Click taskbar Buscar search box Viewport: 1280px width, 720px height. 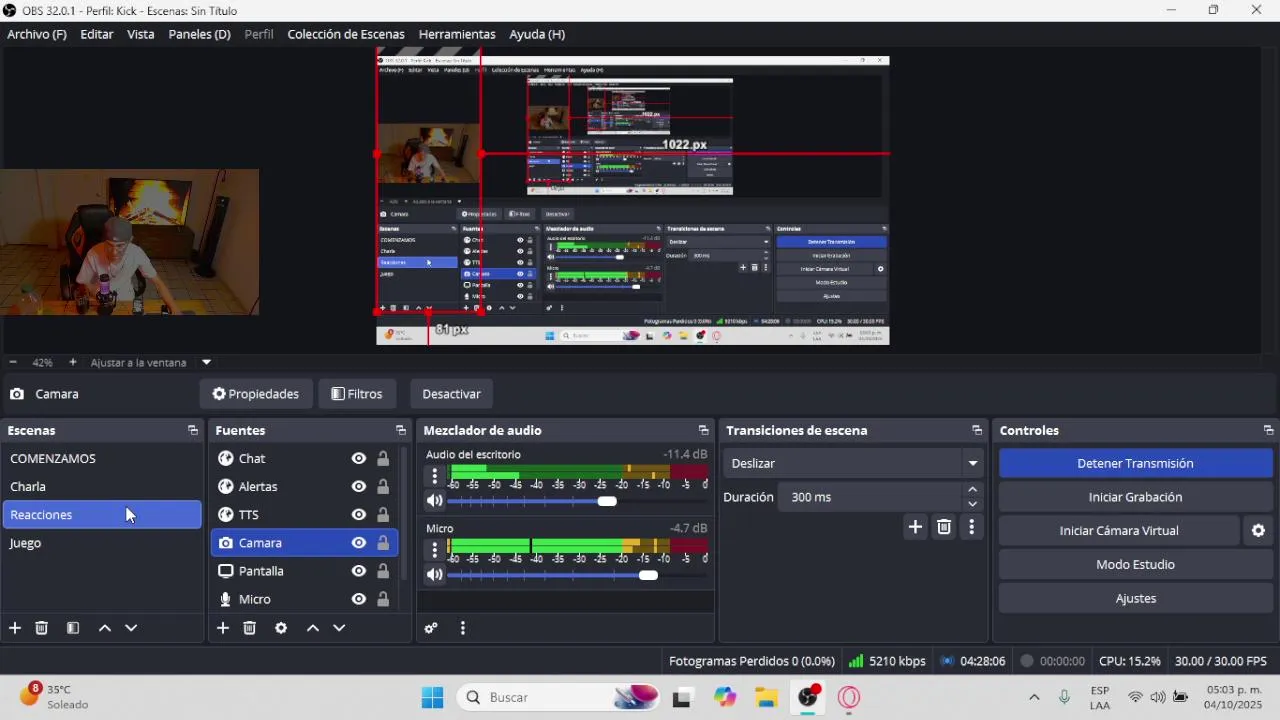tap(560, 697)
